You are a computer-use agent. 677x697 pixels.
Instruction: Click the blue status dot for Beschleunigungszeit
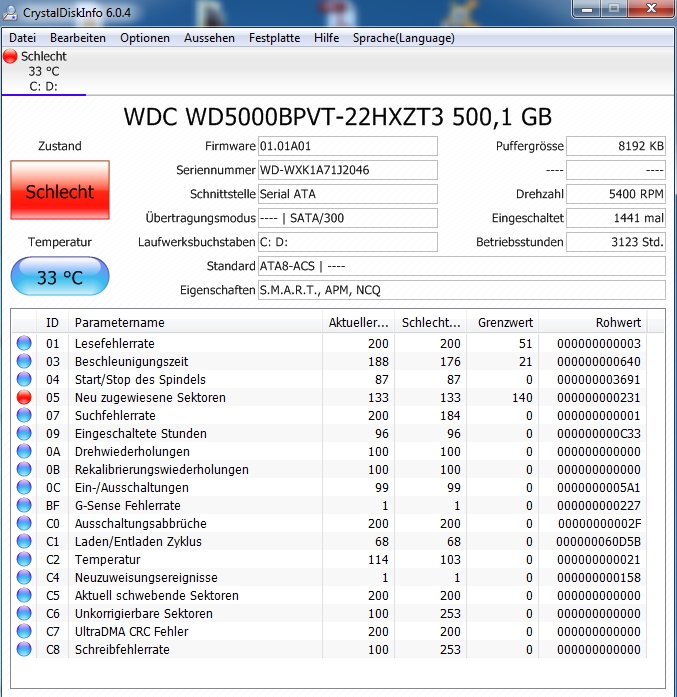(24, 361)
